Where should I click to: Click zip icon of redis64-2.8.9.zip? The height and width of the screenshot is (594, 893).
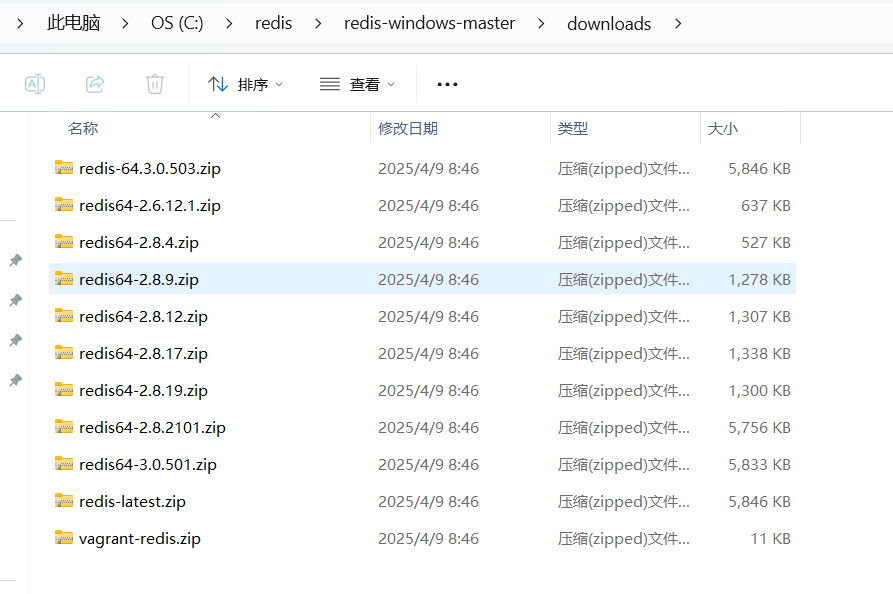(x=64, y=278)
